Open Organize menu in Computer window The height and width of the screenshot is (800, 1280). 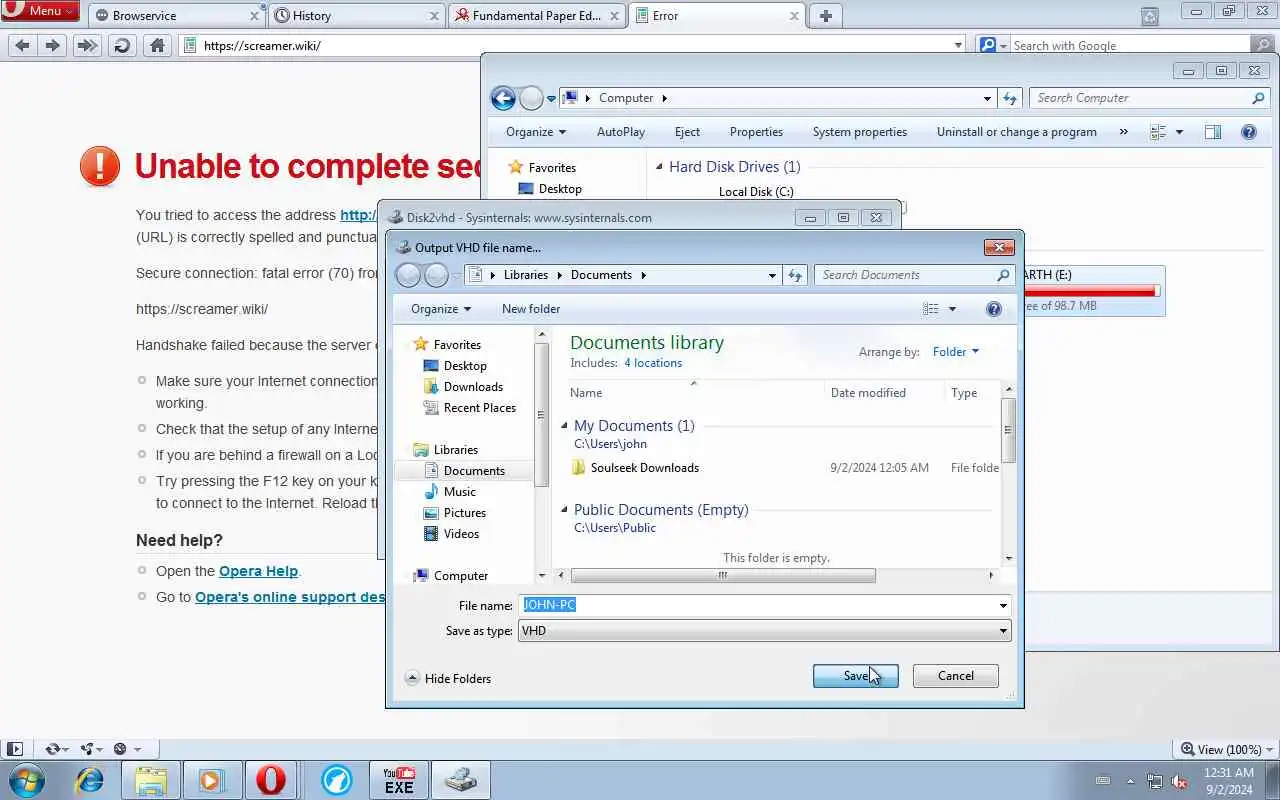click(535, 132)
